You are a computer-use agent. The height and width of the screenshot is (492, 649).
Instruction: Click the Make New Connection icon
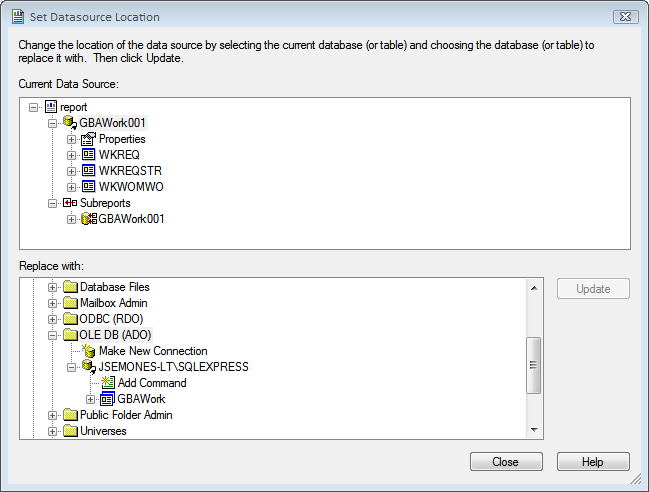click(x=89, y=351)
